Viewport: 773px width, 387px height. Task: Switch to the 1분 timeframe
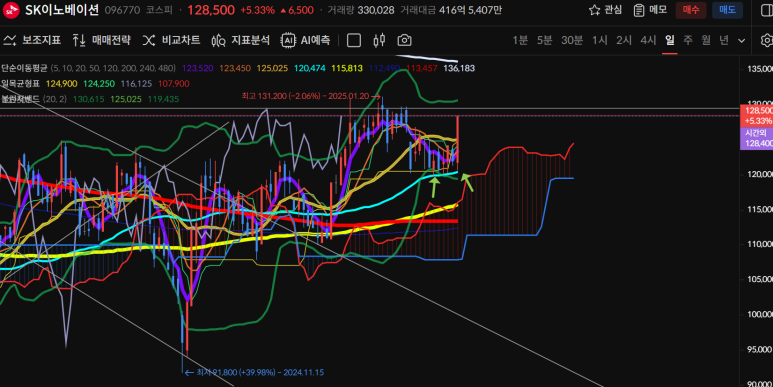[520, 40]
